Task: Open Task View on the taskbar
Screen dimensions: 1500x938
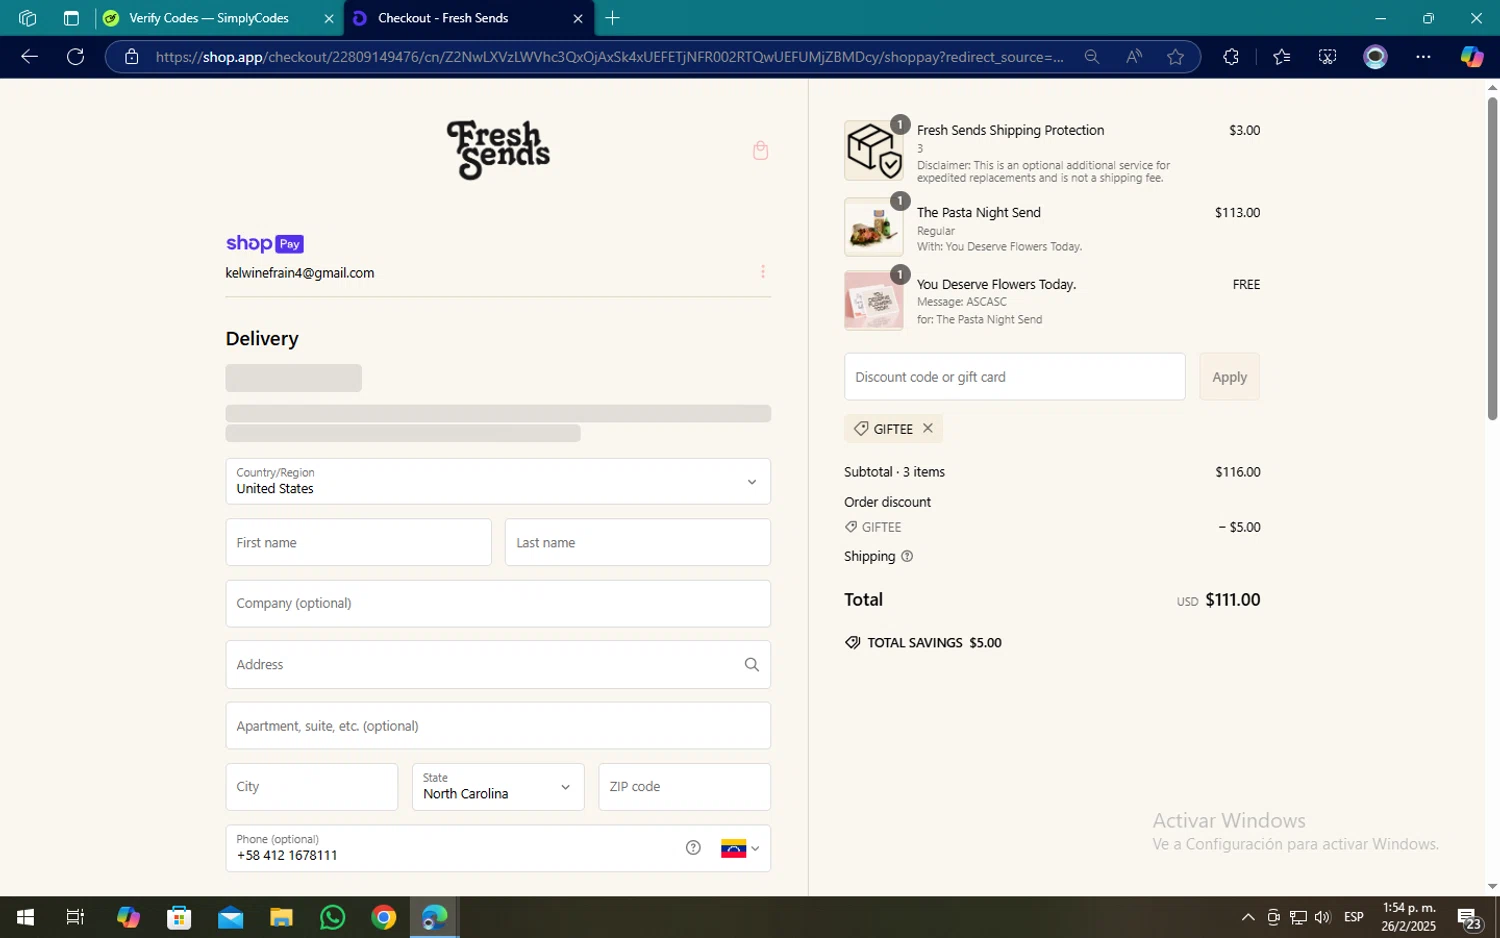Action: point(75,917)
